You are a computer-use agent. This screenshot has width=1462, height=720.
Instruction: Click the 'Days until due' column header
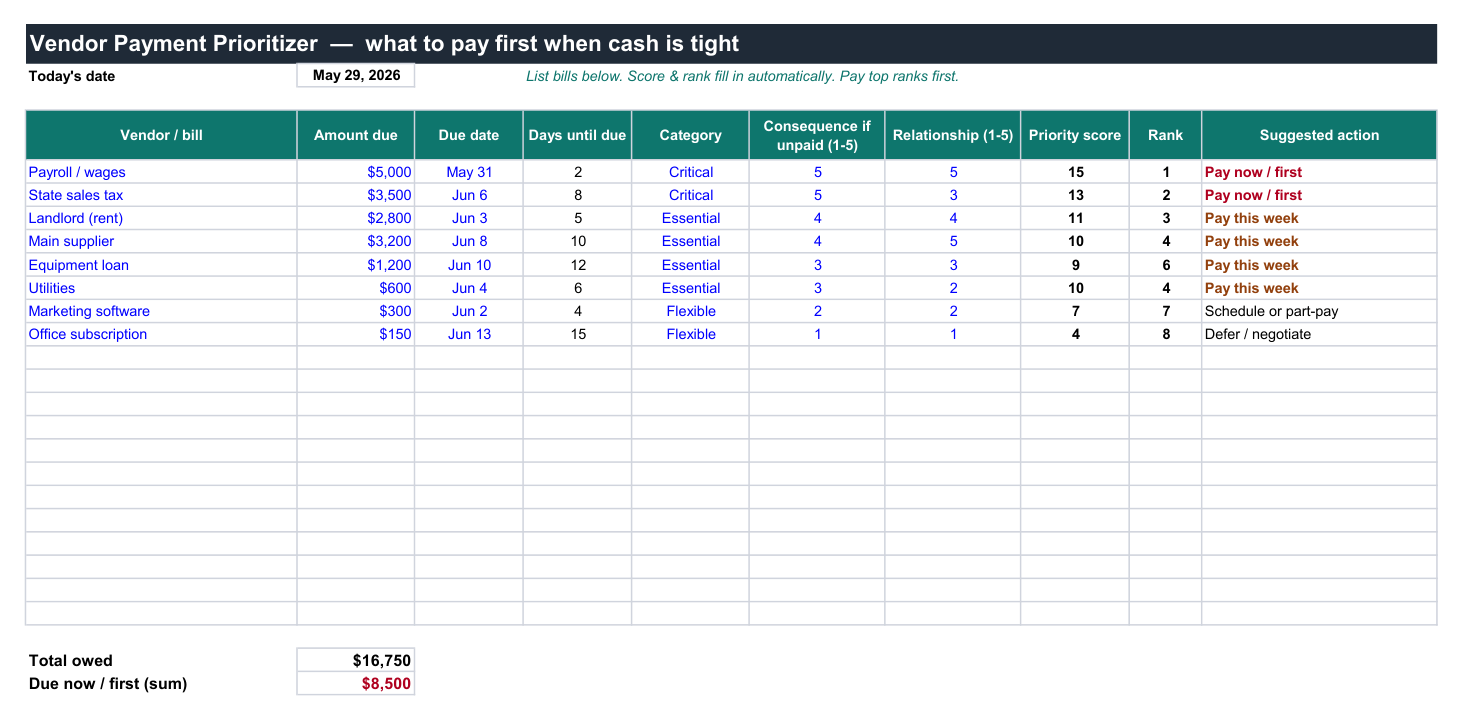click(577, 135)
